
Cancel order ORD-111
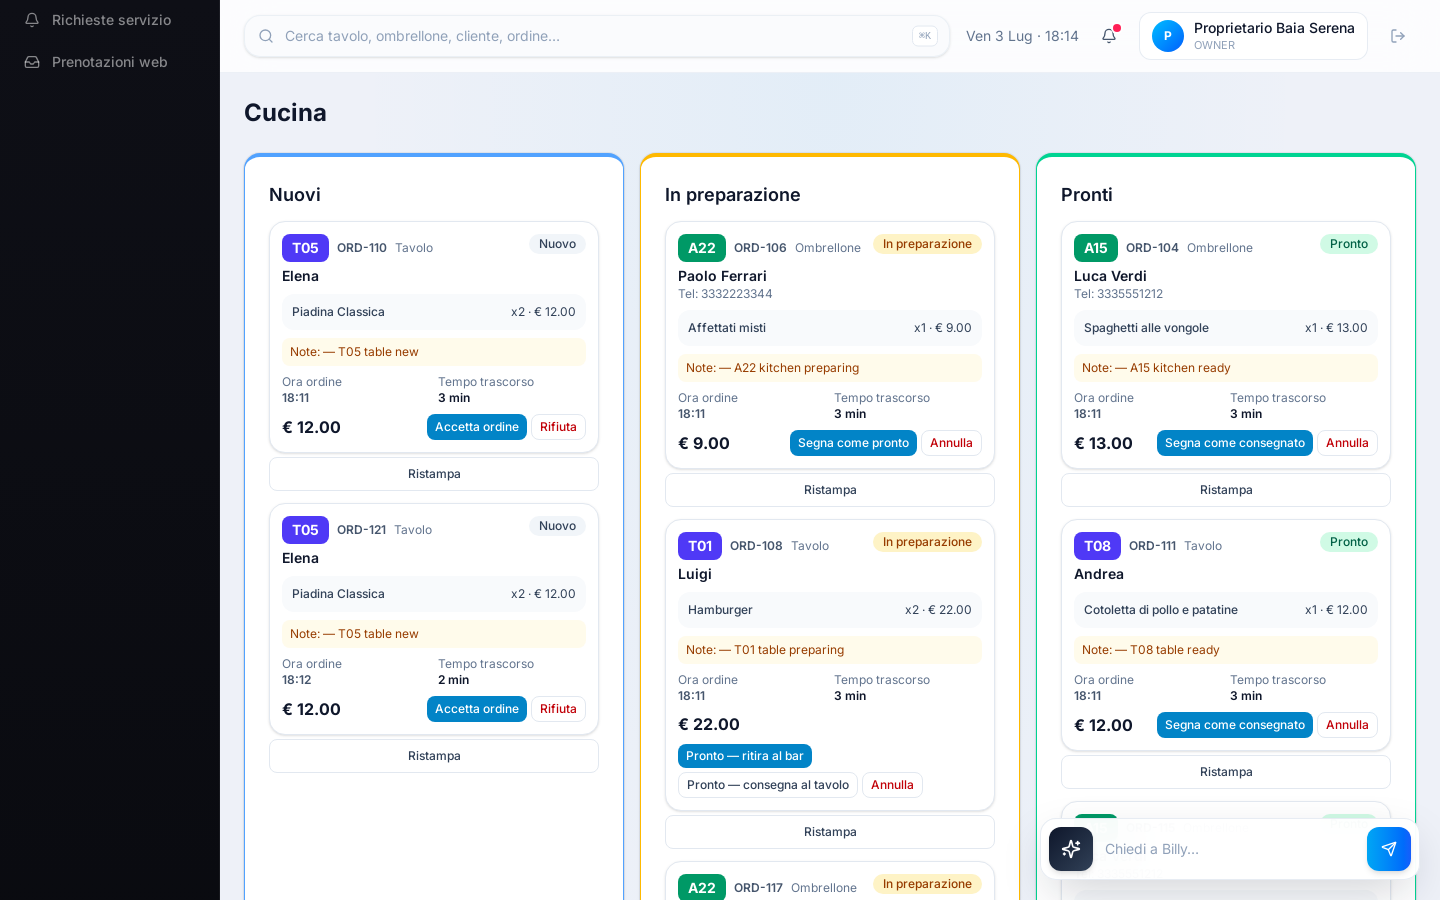(1347, 725)
